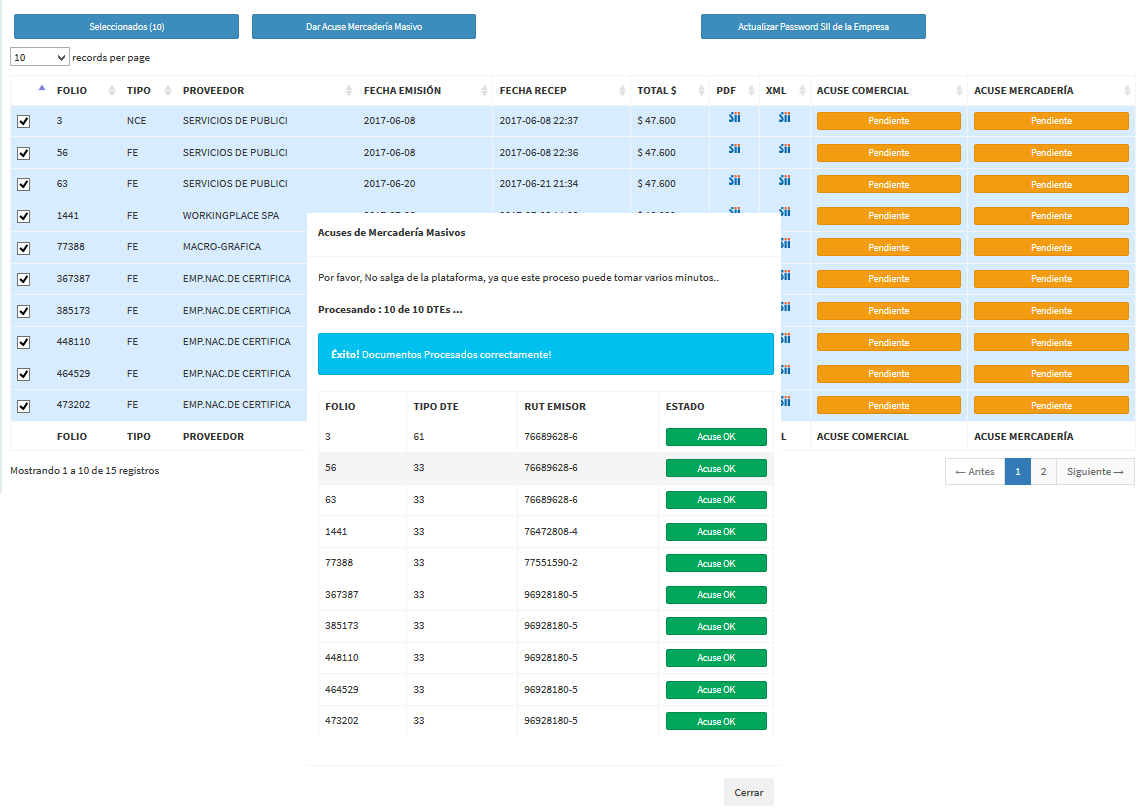
Task: Uncheck the checkbox for folio 77388
Action: click(23, 248)
